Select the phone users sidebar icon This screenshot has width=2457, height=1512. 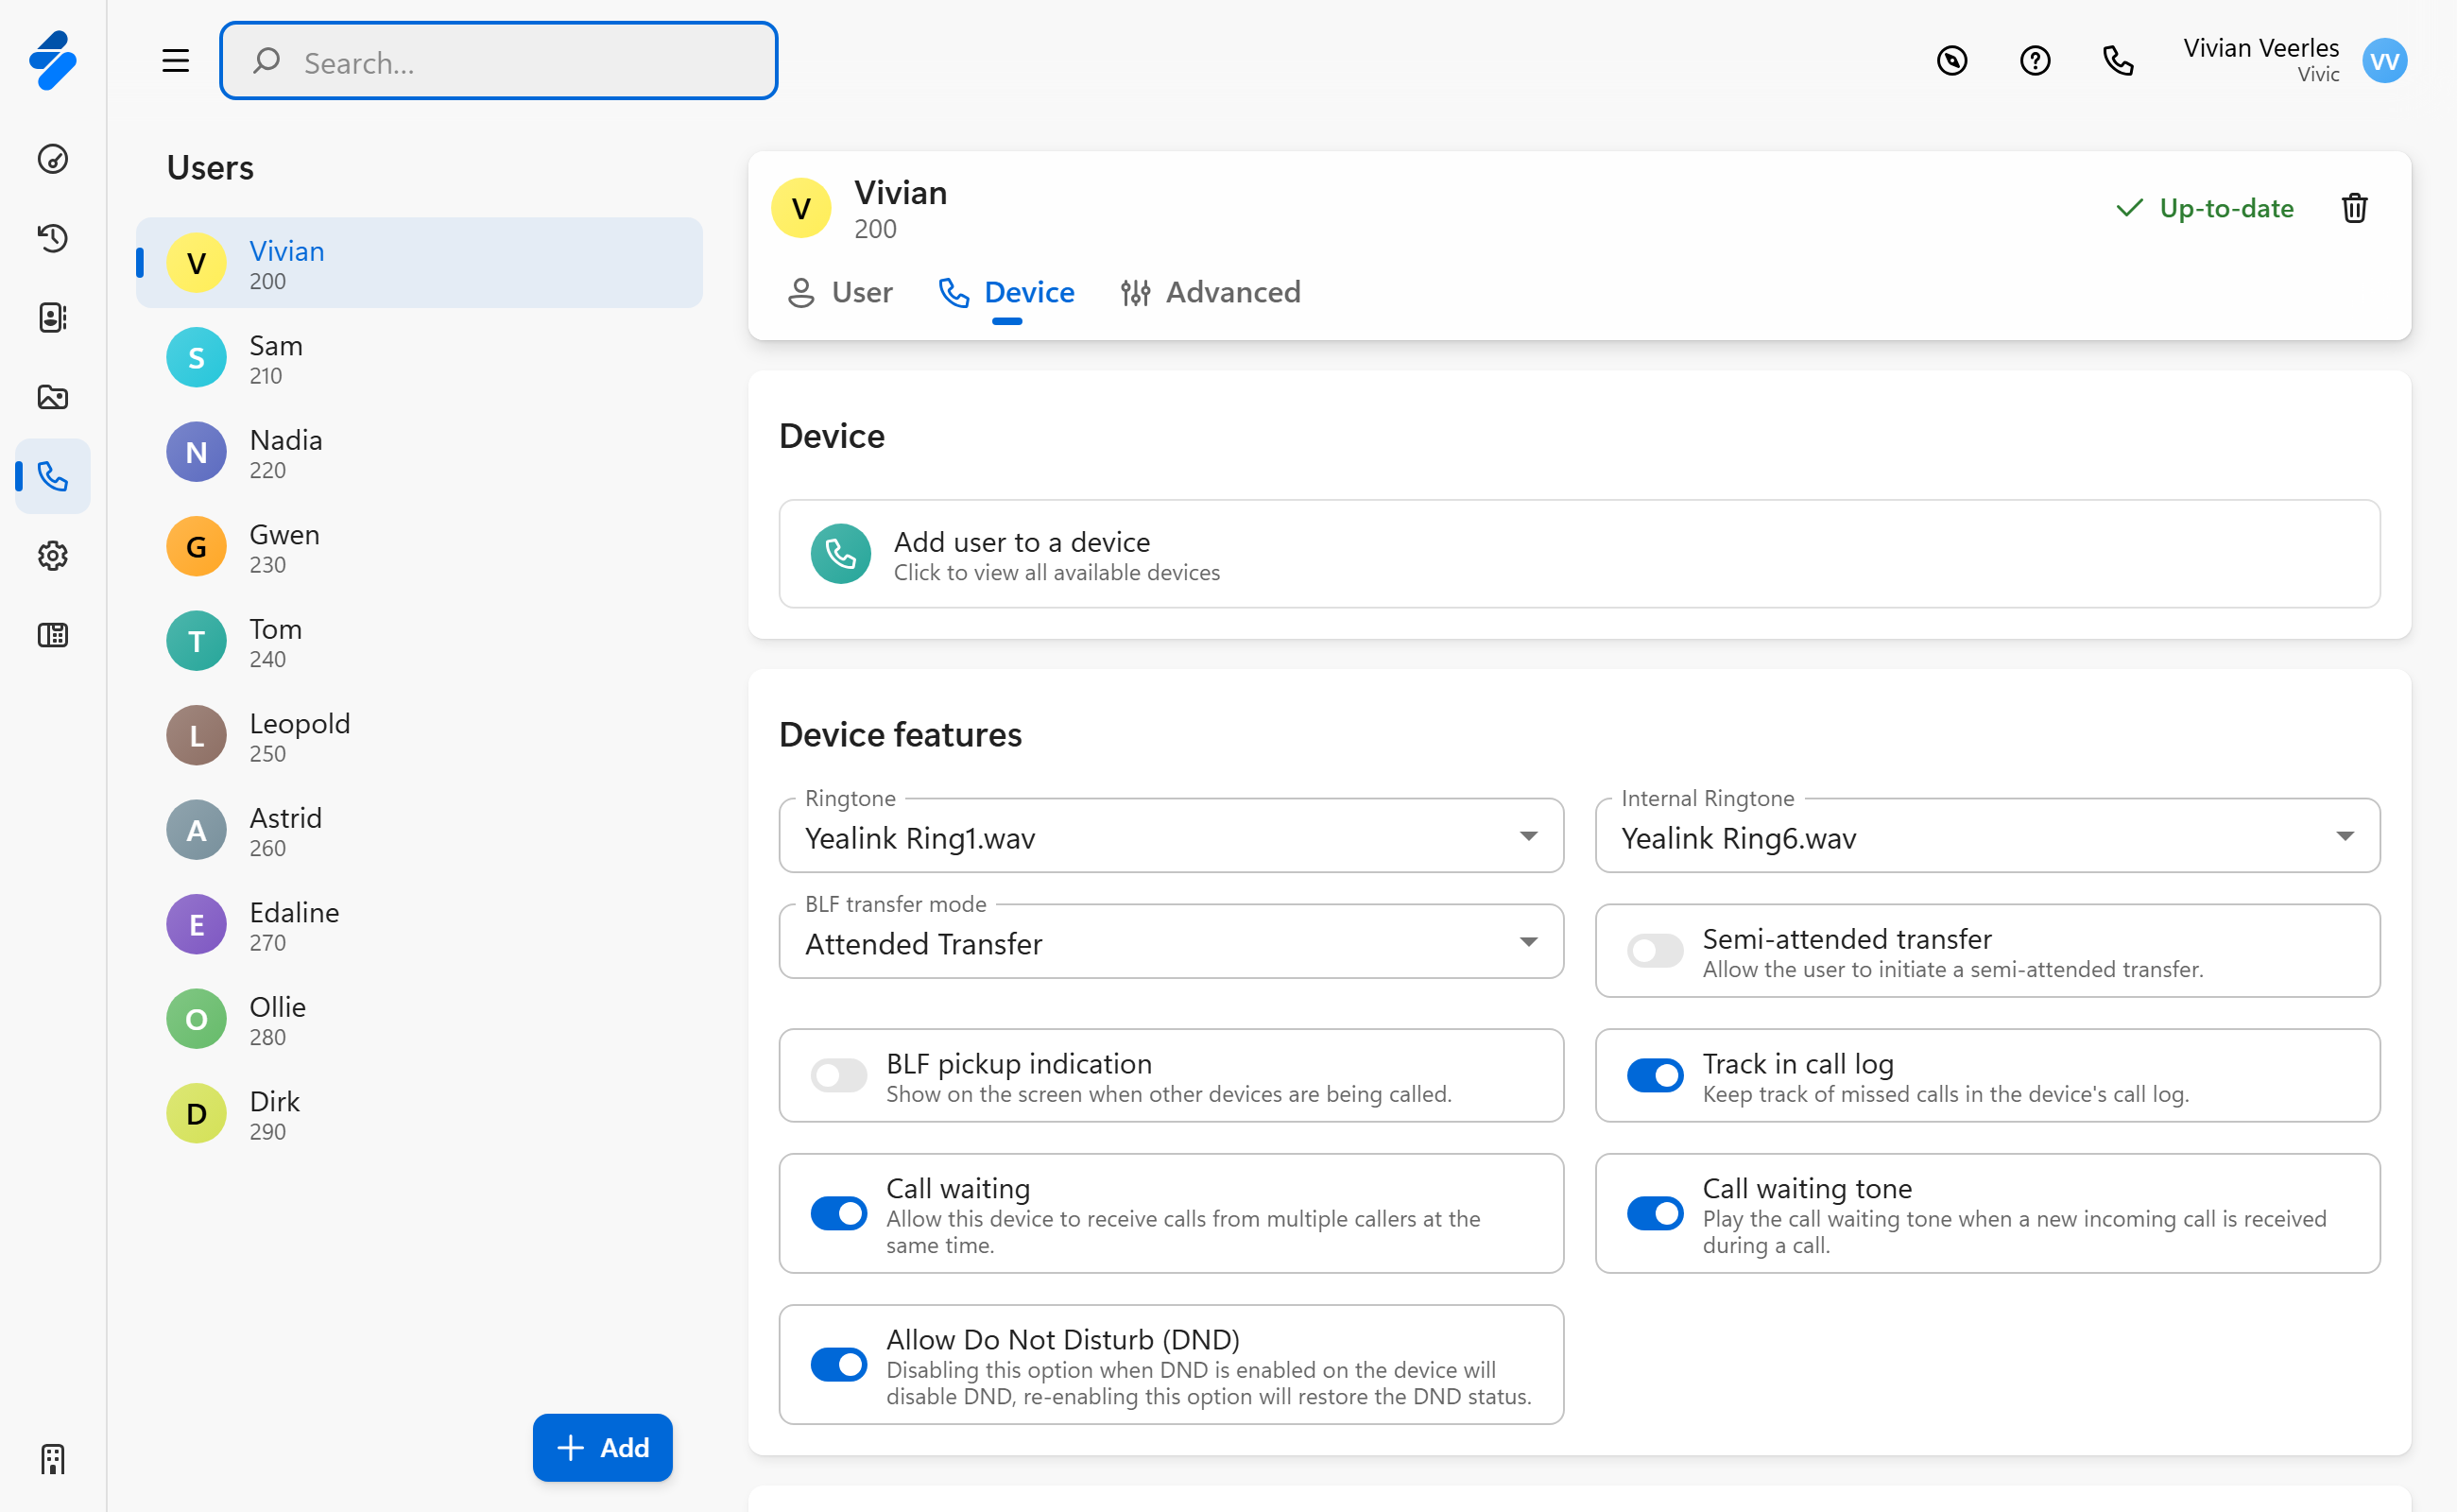click(53, 476)
